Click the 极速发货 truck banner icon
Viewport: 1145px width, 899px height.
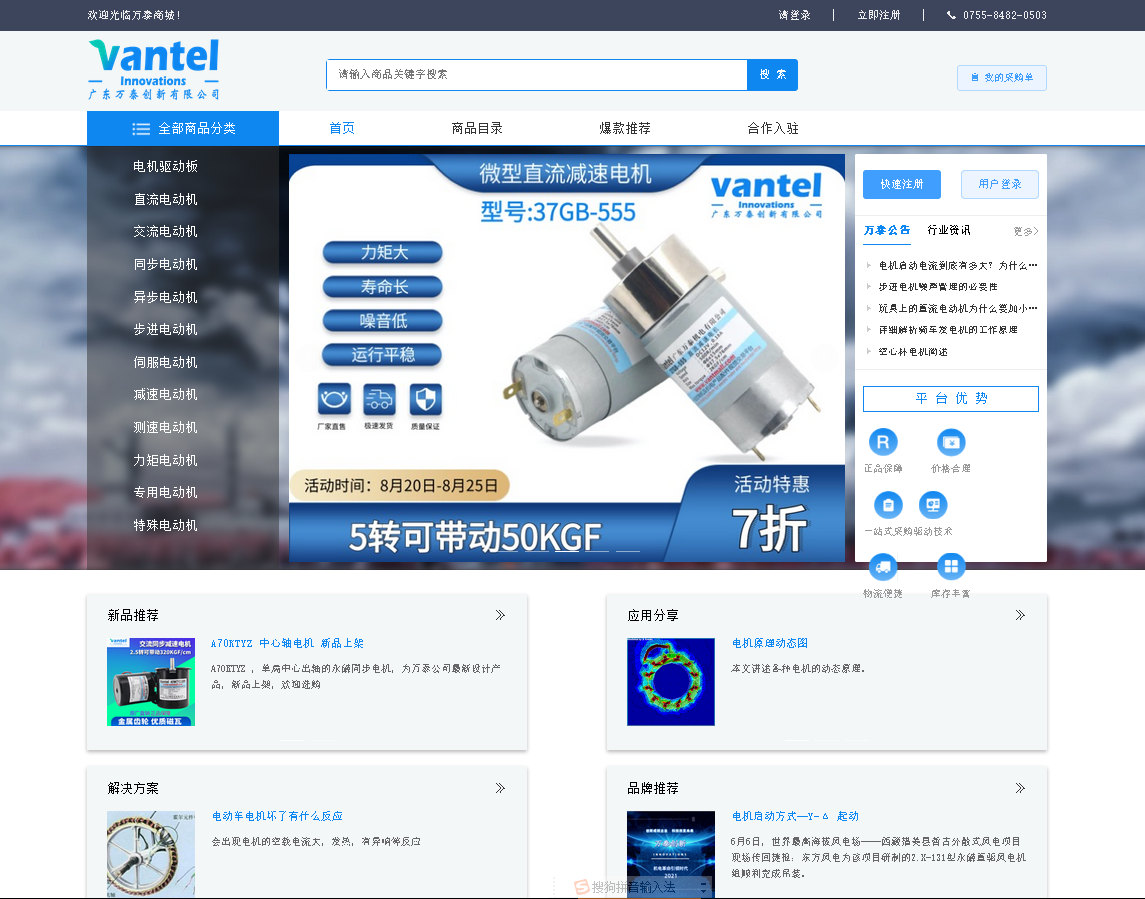point(379,399)
